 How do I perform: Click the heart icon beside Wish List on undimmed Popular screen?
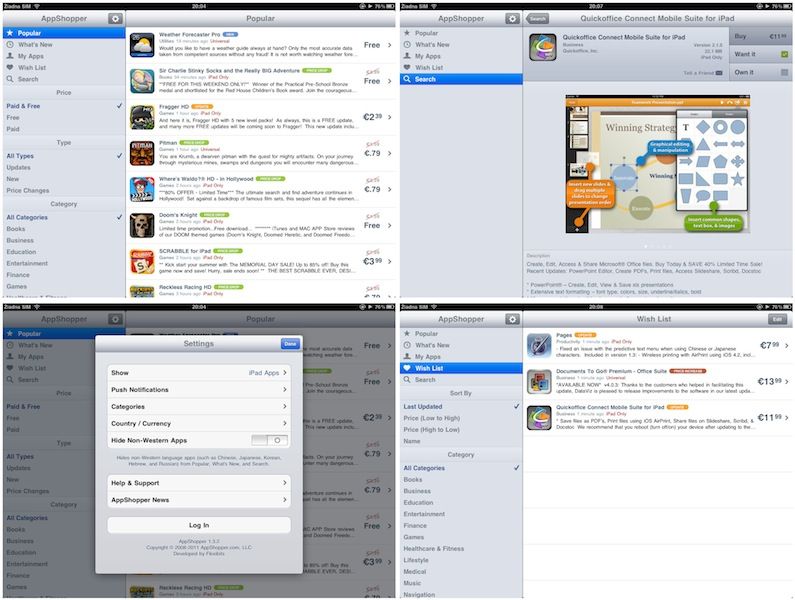point(10,67)
